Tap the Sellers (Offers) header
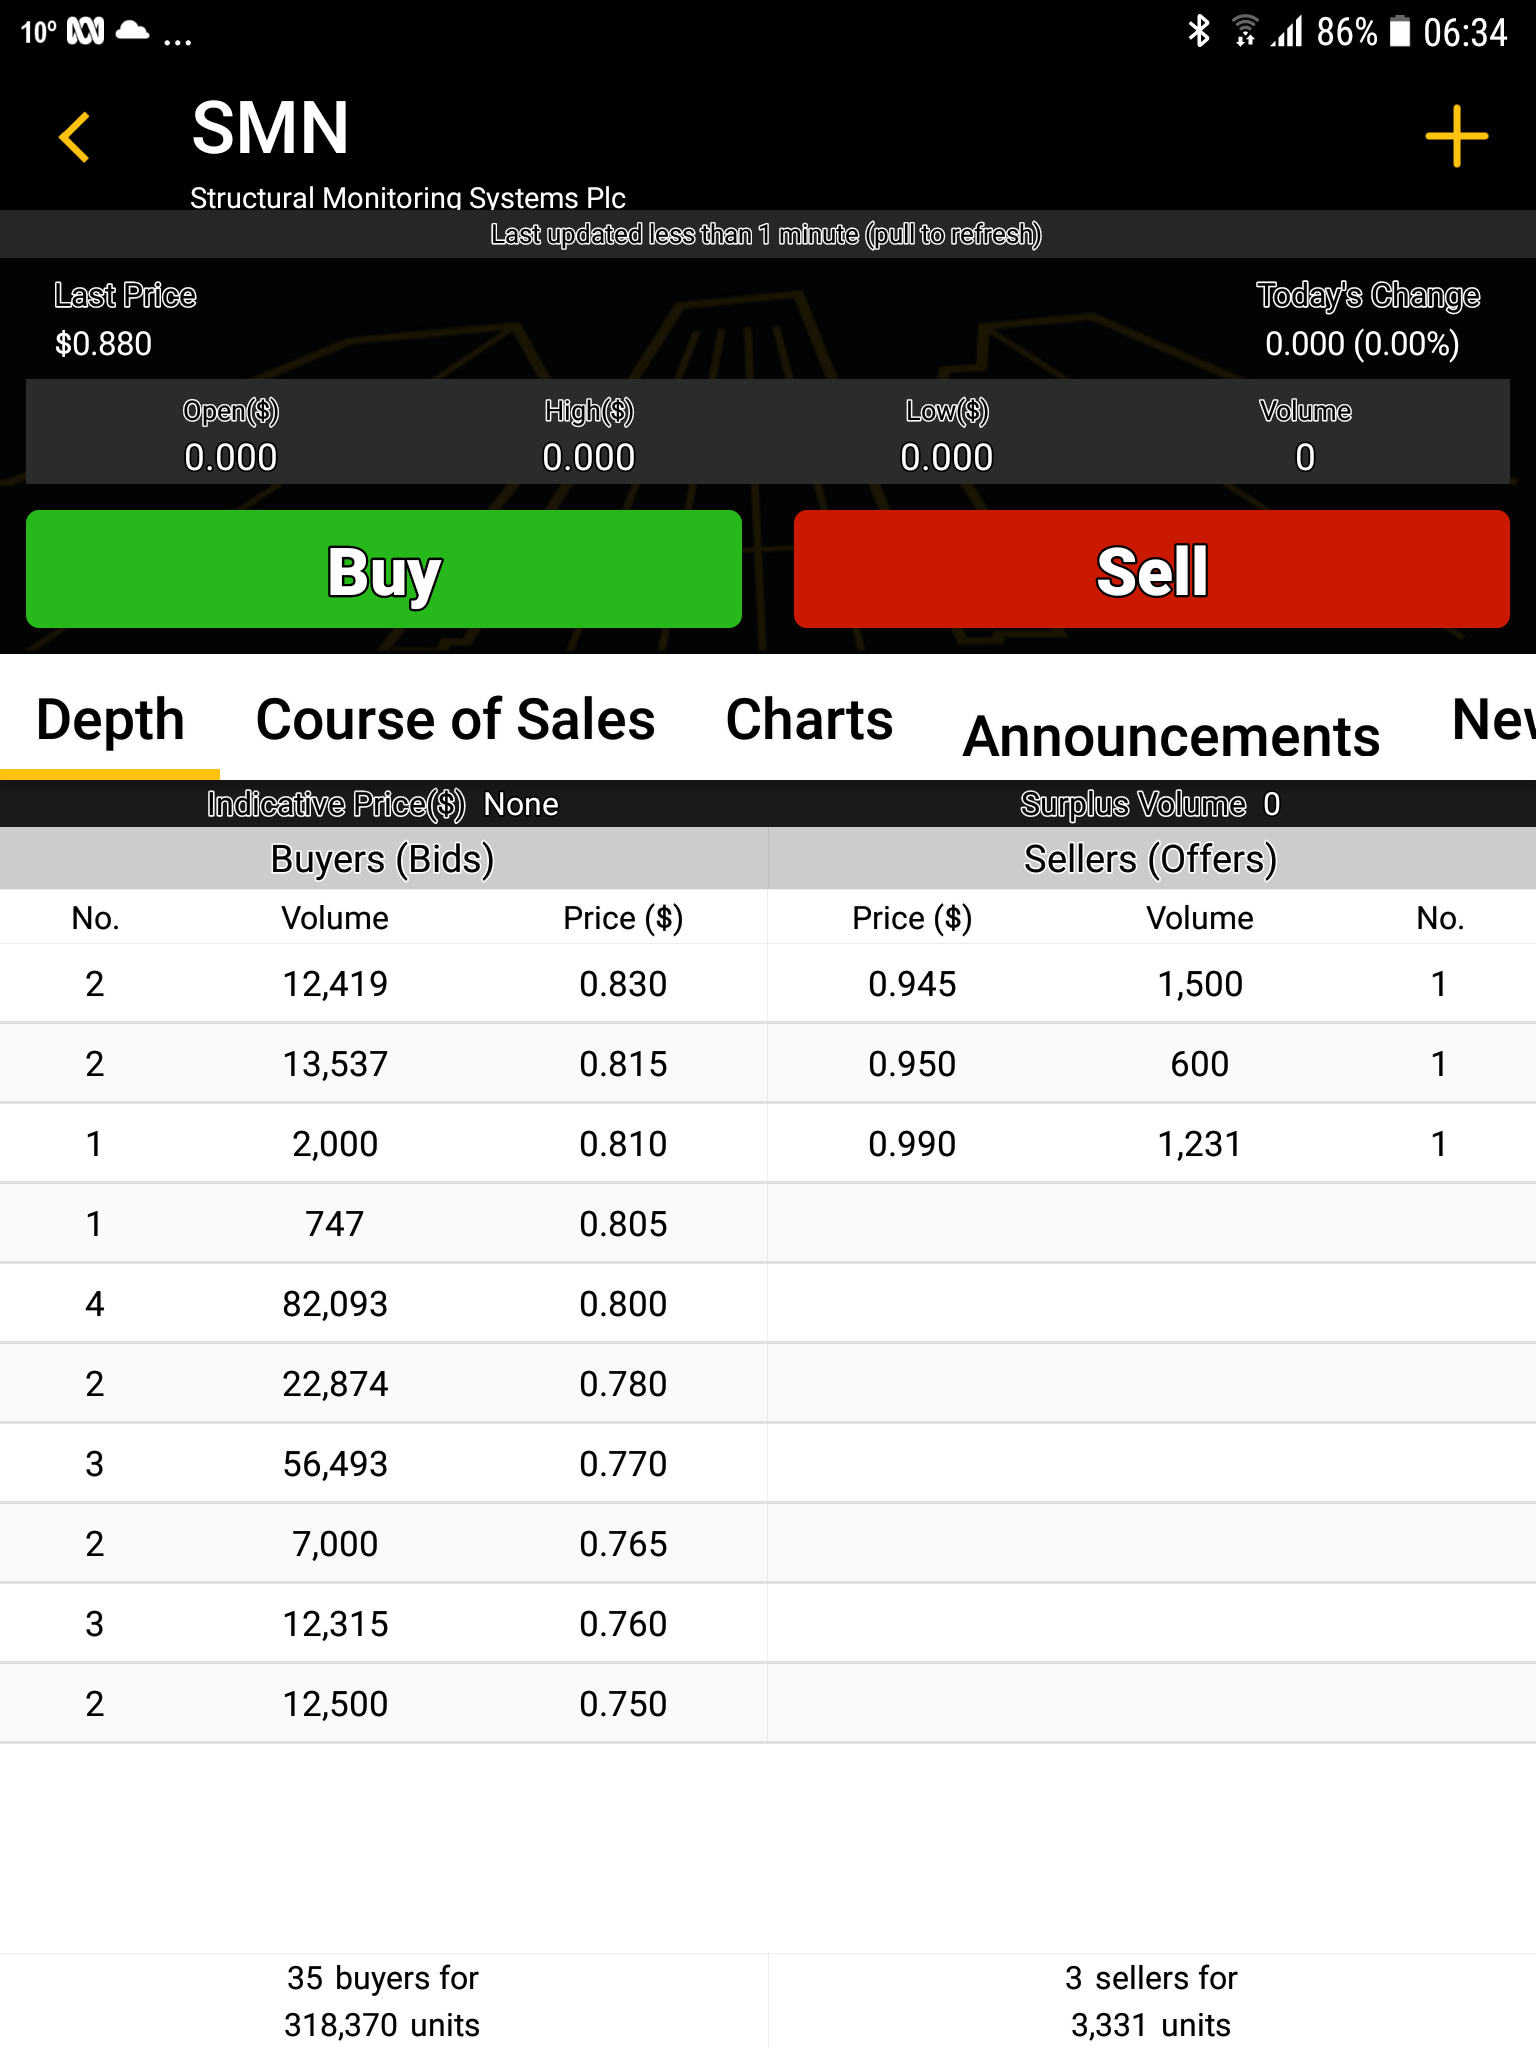This screenshot has height=2048, width=1536. [1151, 859]
